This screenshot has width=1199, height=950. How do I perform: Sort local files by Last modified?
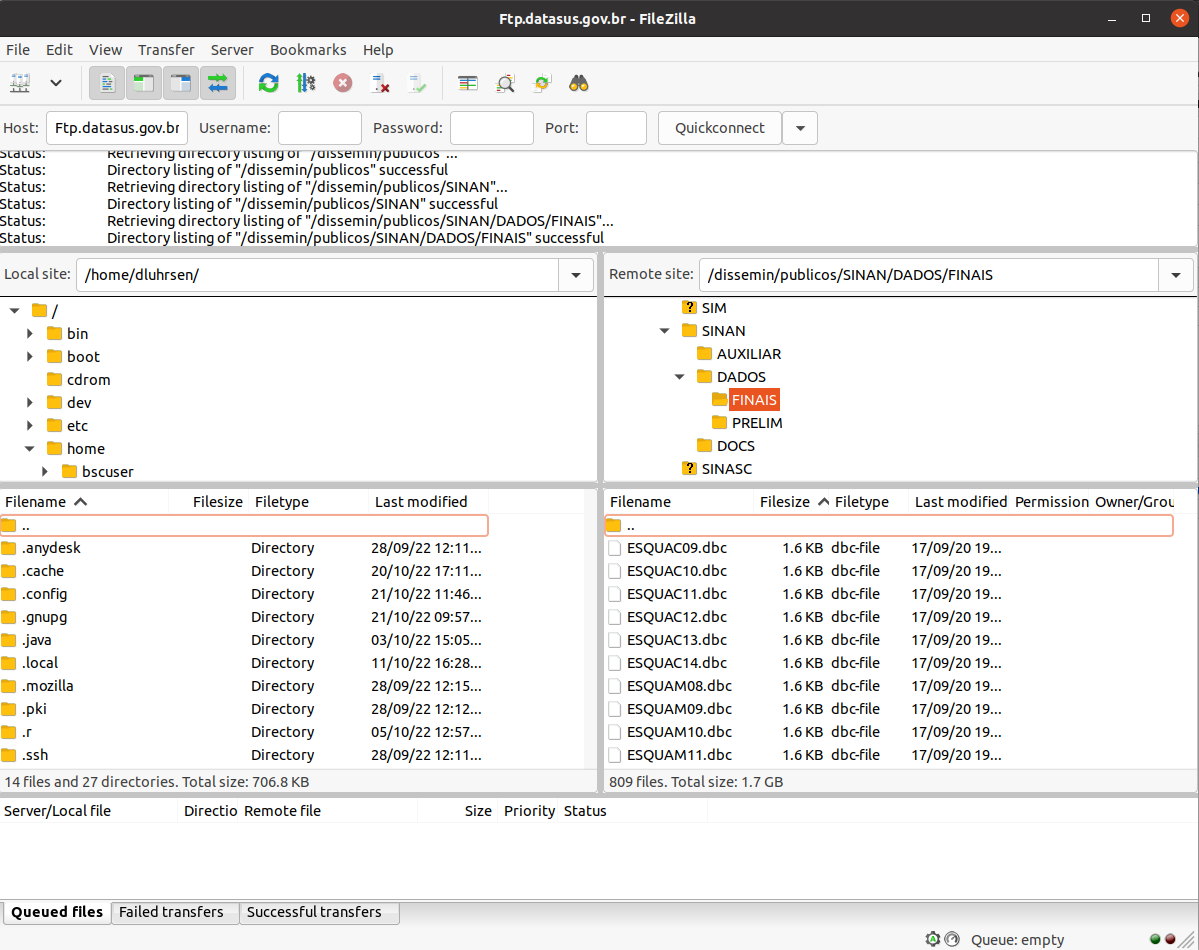click(x=428, y=502)
